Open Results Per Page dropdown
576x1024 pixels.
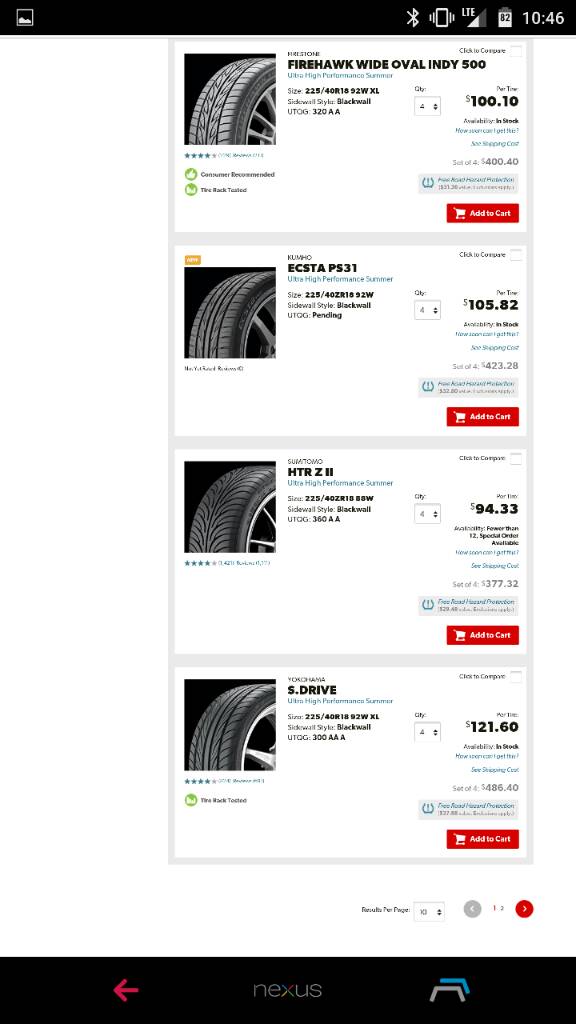tap(429, 911)
